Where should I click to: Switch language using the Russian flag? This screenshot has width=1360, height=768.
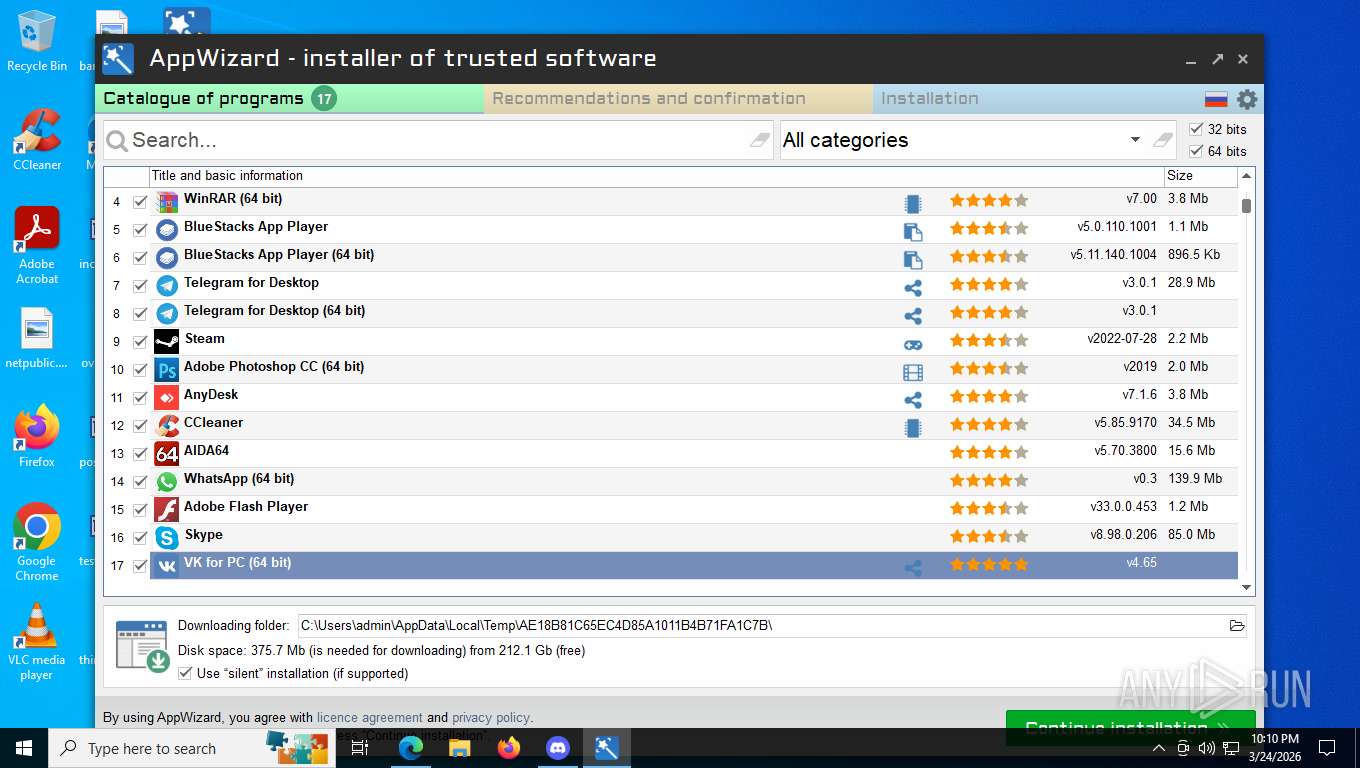[1216, 99]
